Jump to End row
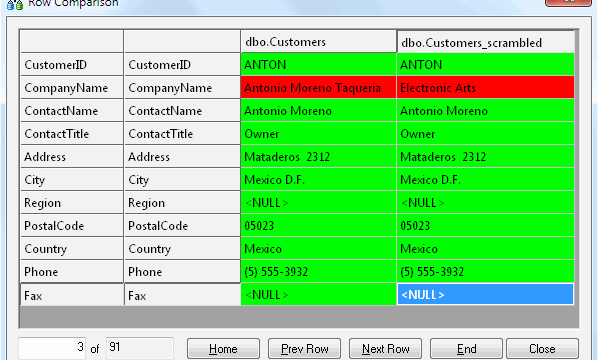Viewport: 598px width, 360px height. 466,349
